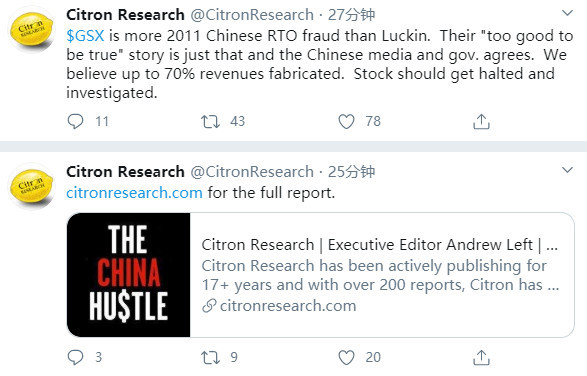This screenshot has width=587, height=376.
Task: Open Citron lemon avatar on first tweet
Action: pyautogui.click(x=32, y=30)
